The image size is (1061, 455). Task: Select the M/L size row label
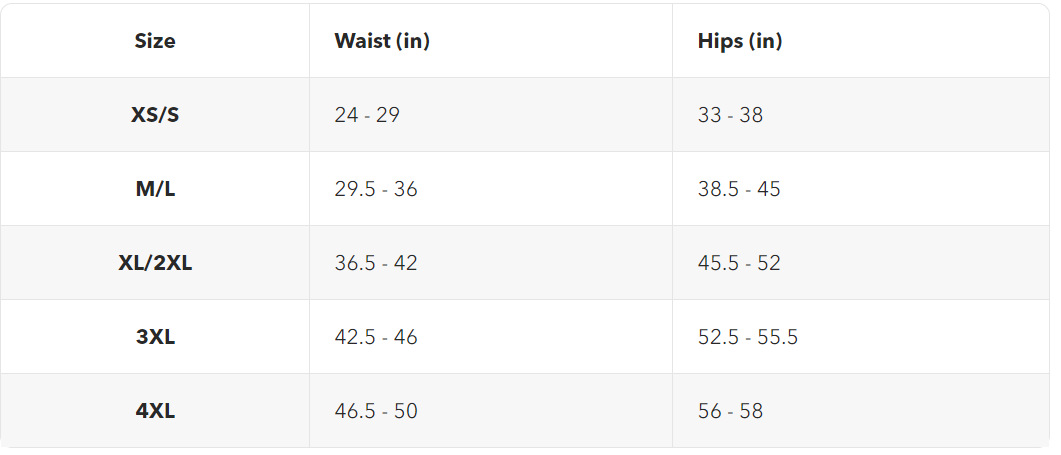point(155,189)
